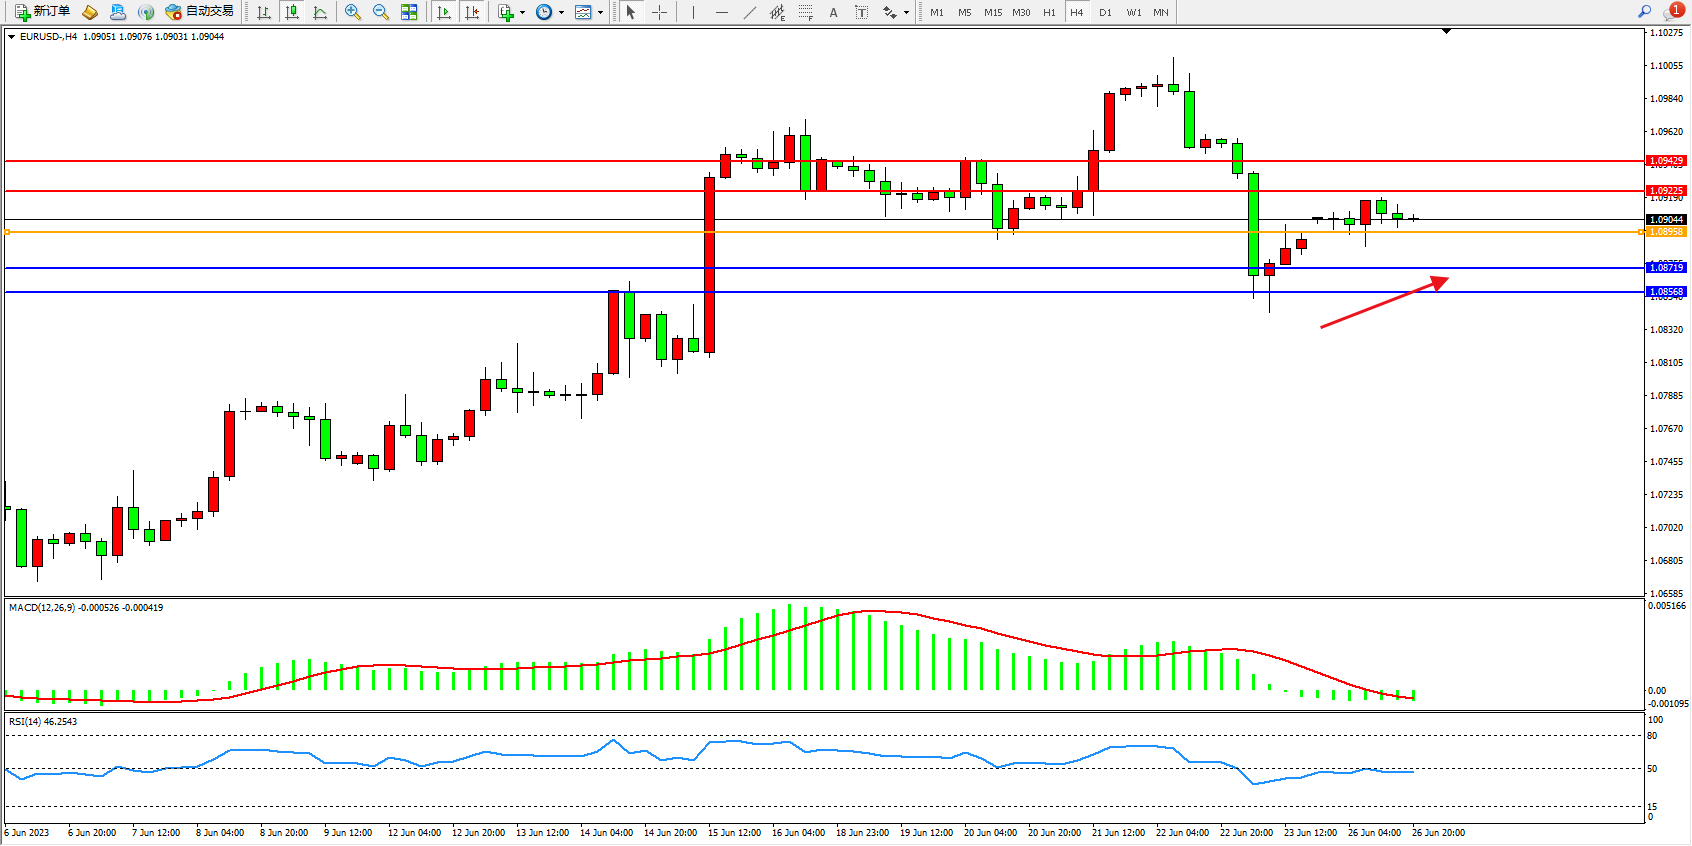
Task: Select the Fibonacci retracement tool
Action: [x=806, y=12]
